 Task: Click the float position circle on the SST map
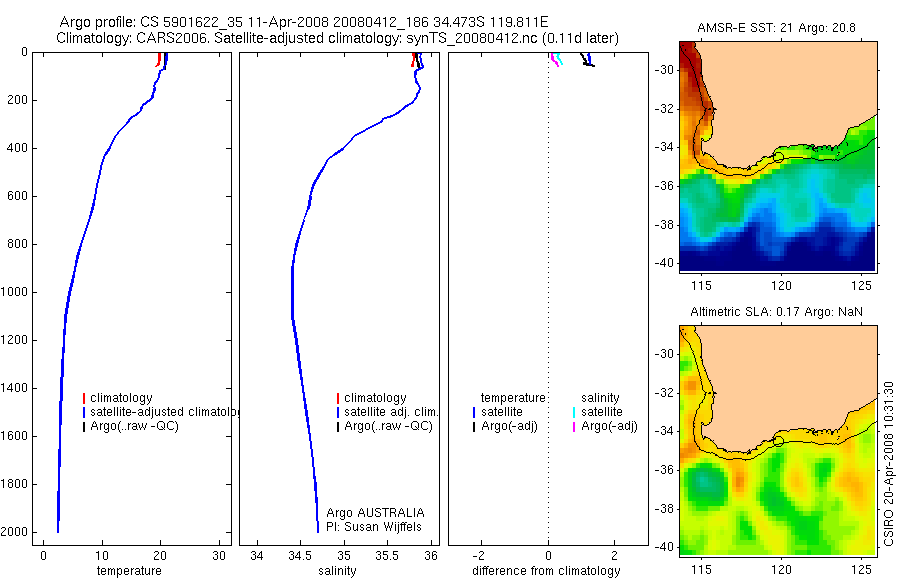click(778, 156)
